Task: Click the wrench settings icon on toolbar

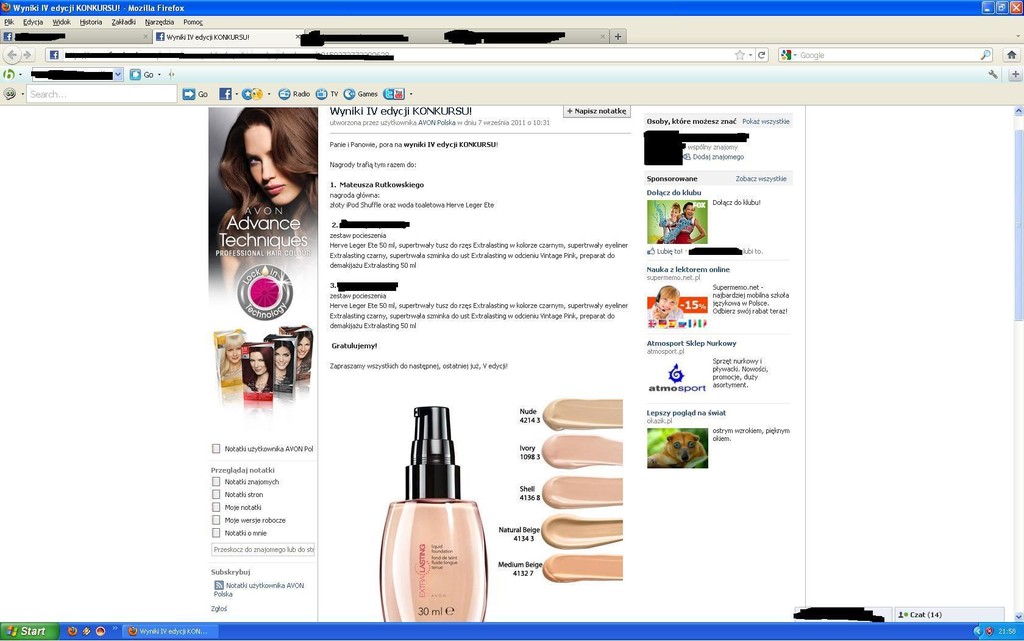Action: point(993,74)
